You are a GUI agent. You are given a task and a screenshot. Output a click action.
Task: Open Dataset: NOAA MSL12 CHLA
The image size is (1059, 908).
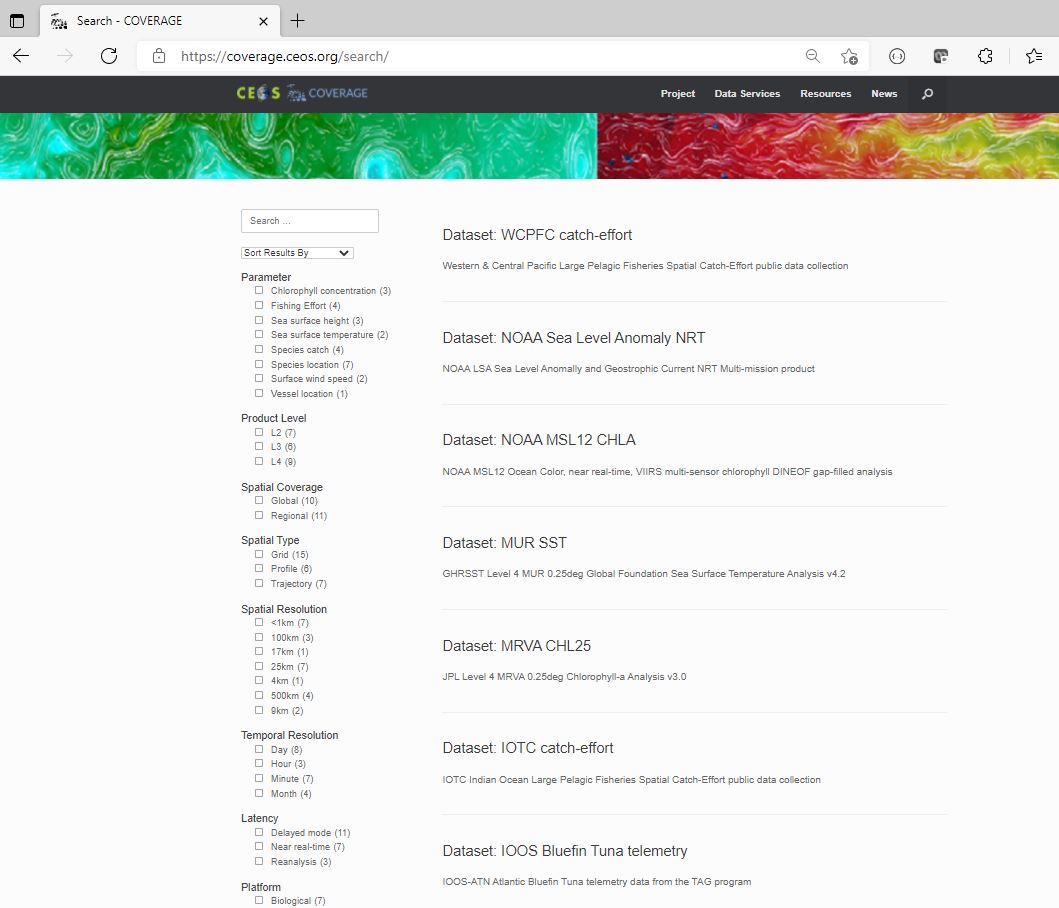coord(539,440)
